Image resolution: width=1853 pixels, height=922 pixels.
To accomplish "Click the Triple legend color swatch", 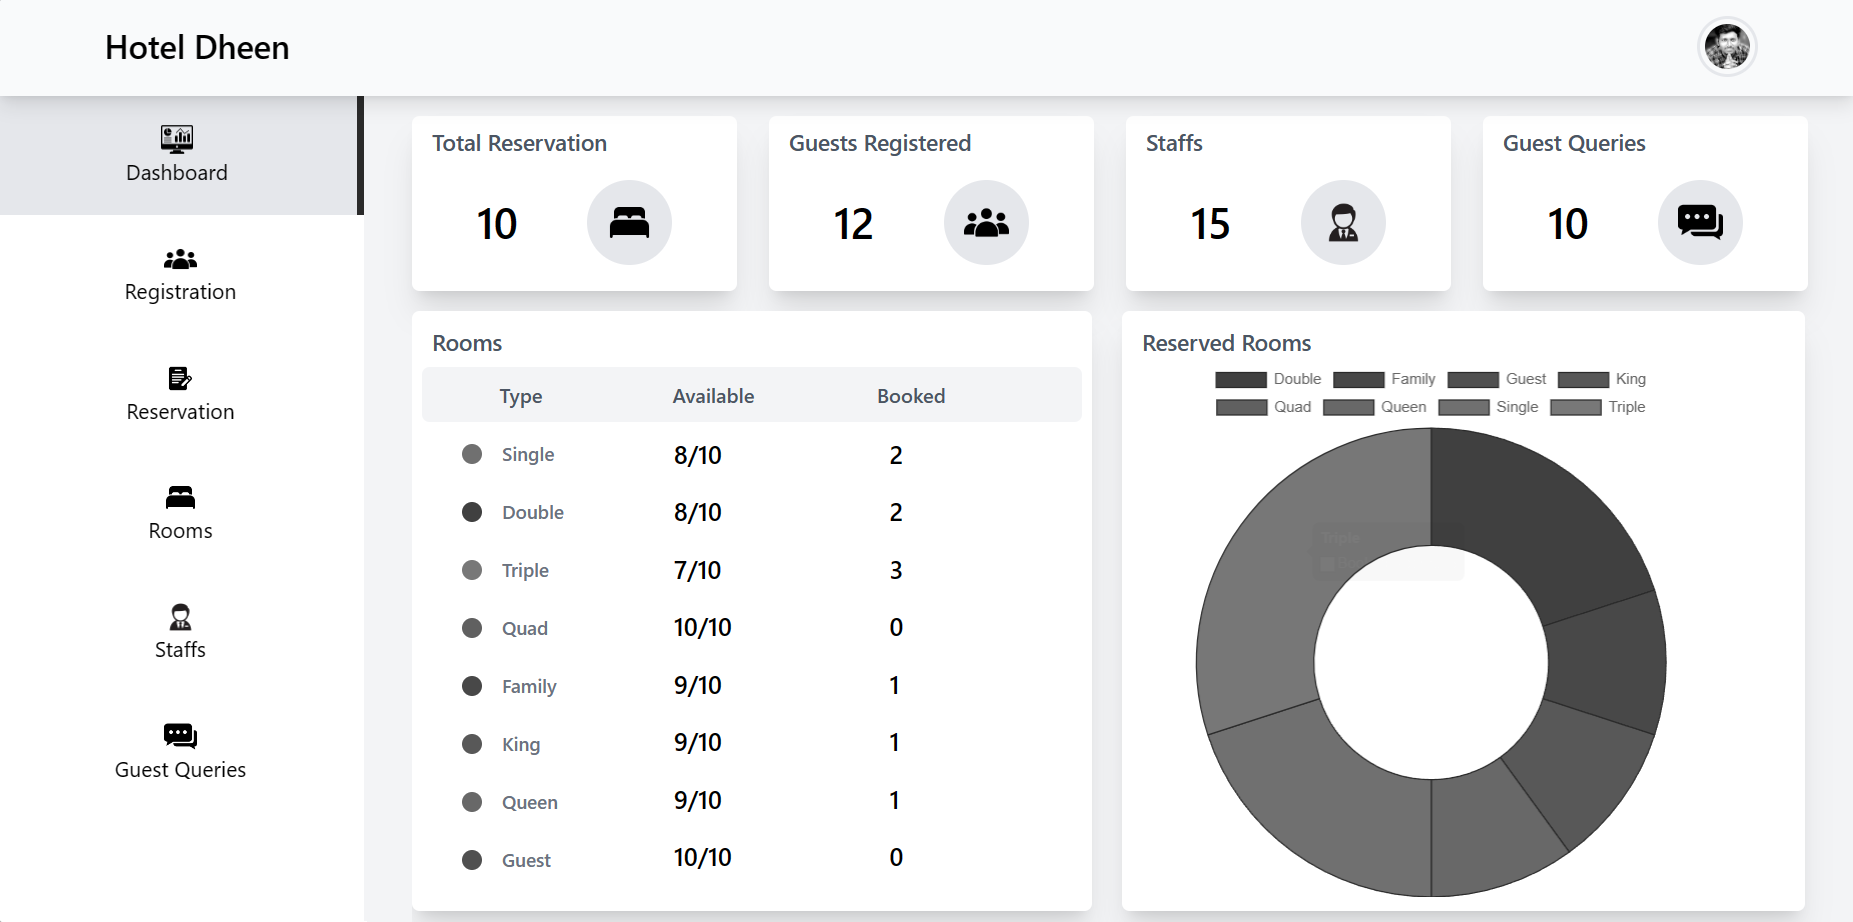I will point(1575,407).
